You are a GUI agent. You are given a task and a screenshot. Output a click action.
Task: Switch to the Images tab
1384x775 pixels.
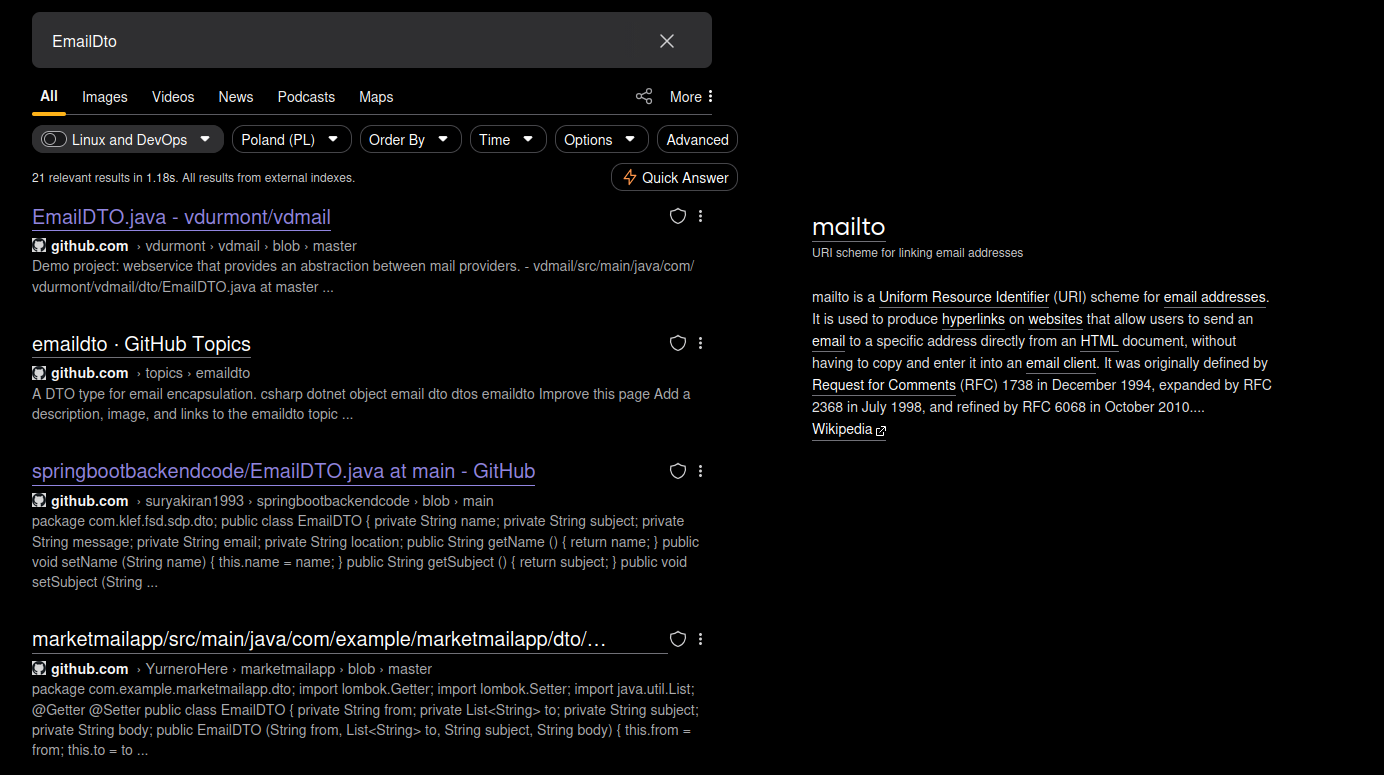(x=104, y=97)
